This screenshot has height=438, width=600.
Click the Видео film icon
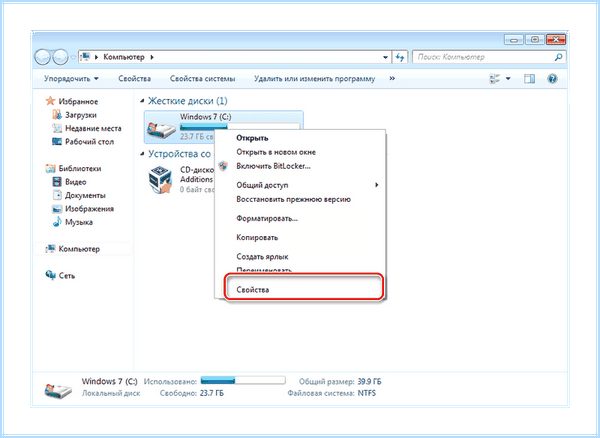[57, 181]
